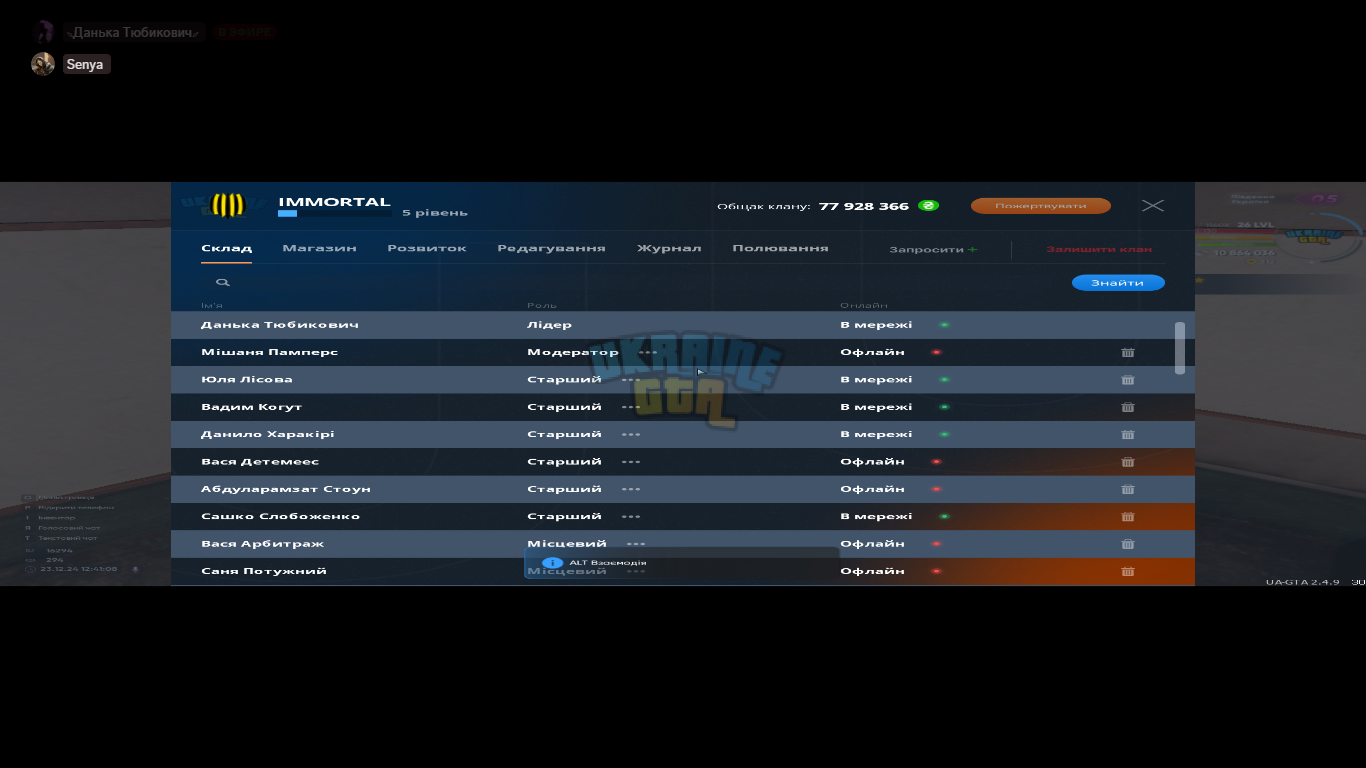1366x768 pixels.
Task: Click the green clan currency icon
Action: [x=928, y=206]
